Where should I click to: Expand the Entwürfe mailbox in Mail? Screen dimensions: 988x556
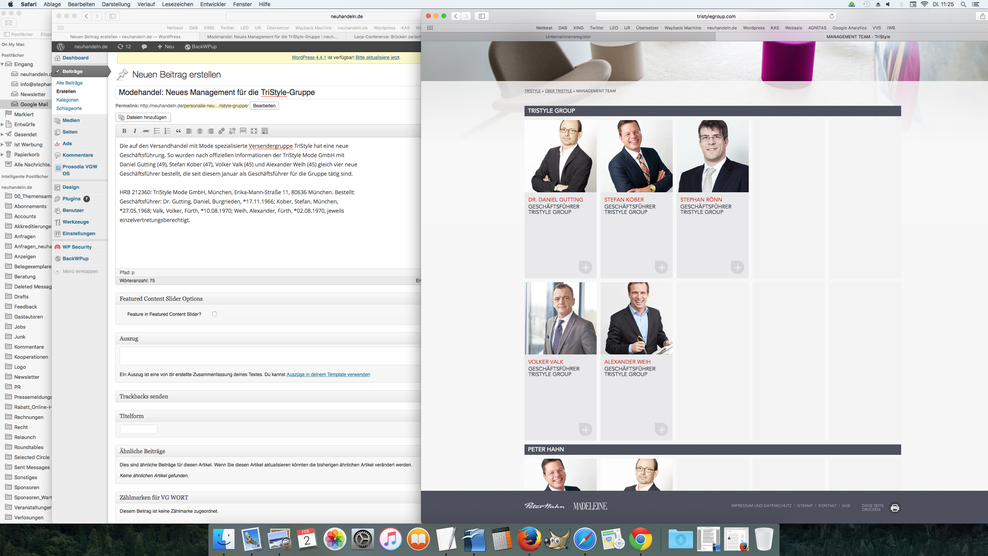(3, 124)
